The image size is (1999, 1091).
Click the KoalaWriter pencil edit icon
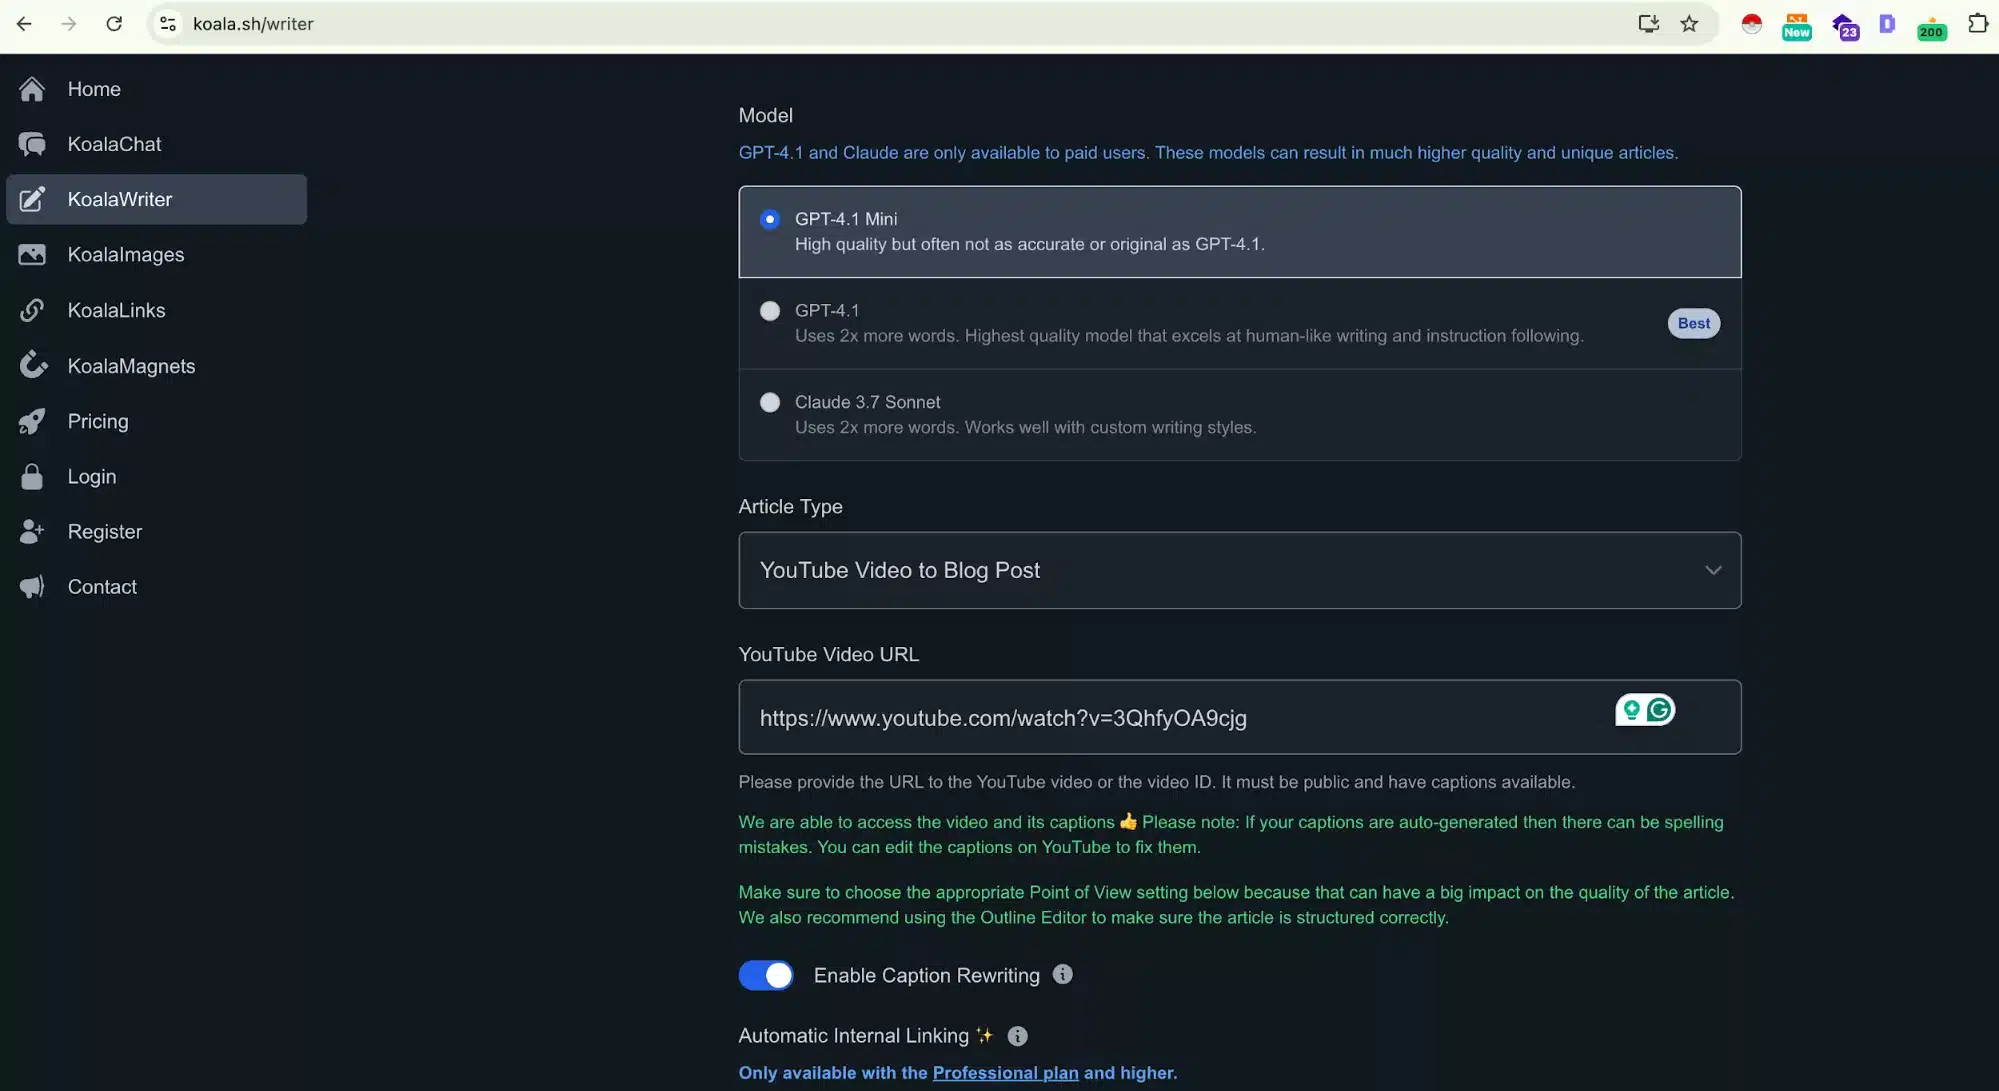(32, 199)
